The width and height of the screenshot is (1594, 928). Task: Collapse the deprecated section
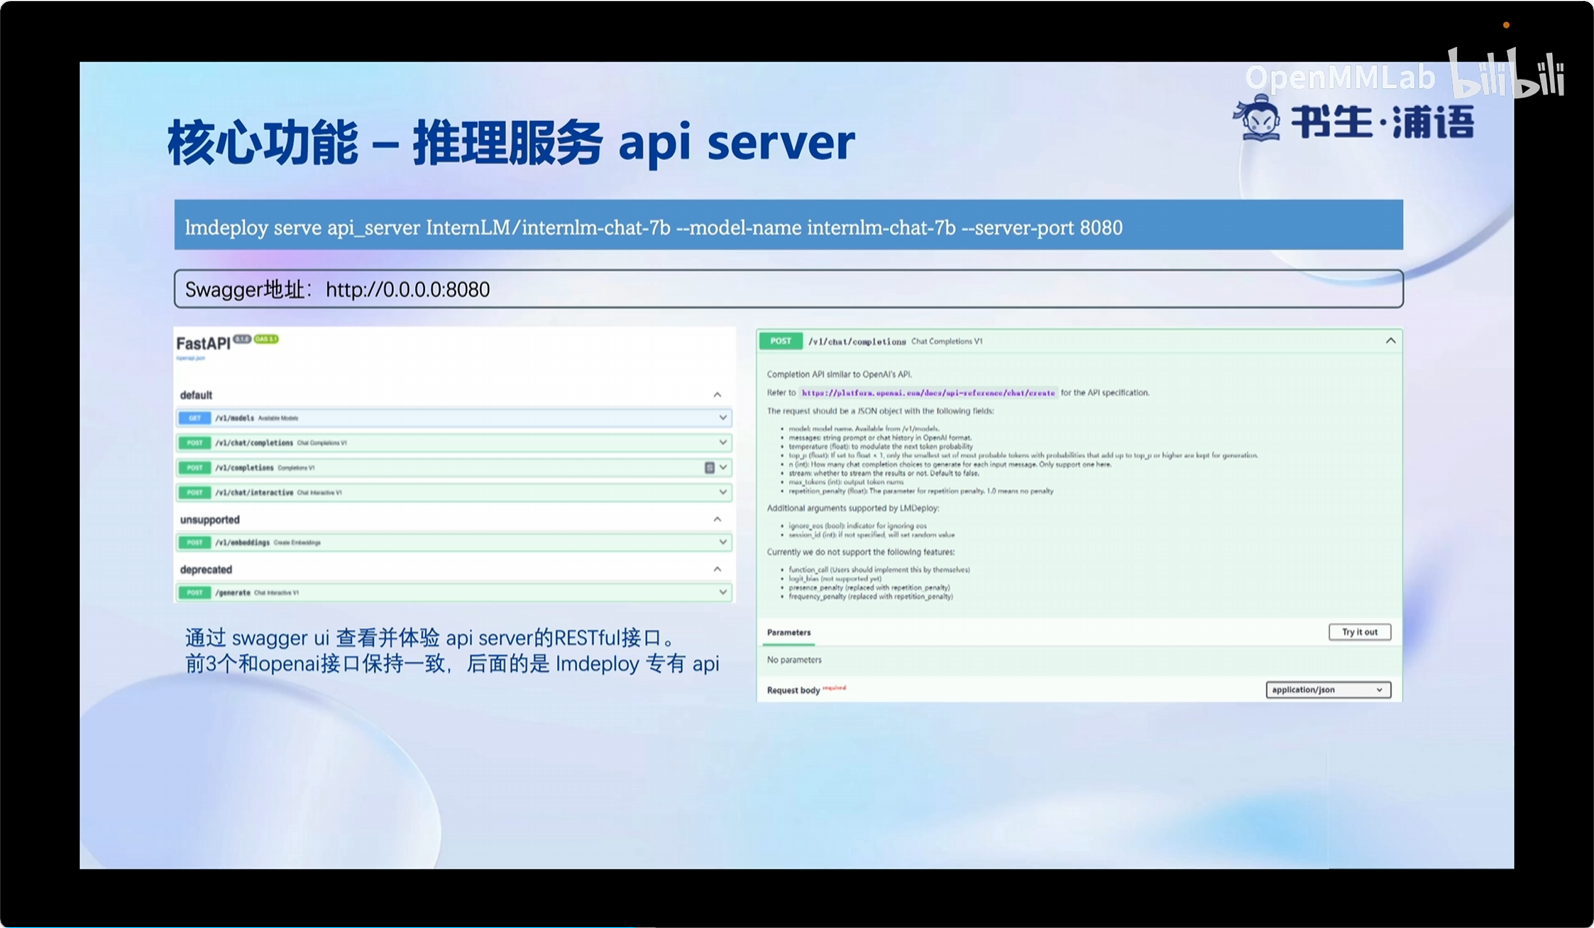717,570
